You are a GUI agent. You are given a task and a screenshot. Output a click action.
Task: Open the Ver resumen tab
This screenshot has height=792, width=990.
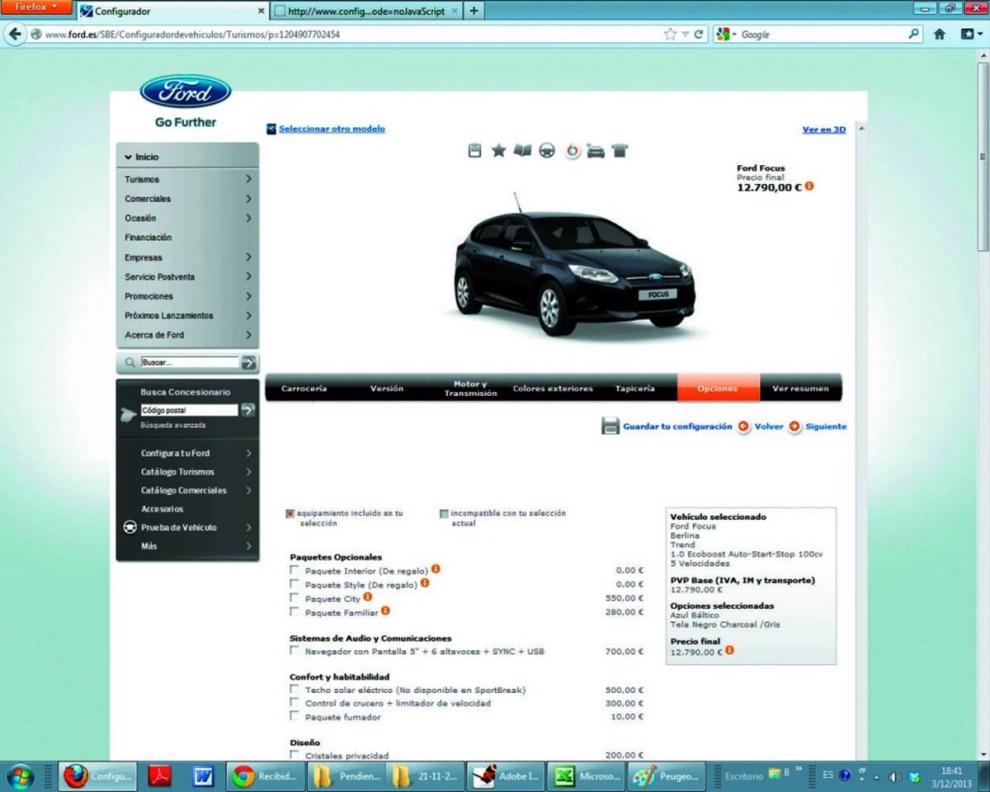pos(801,388)
